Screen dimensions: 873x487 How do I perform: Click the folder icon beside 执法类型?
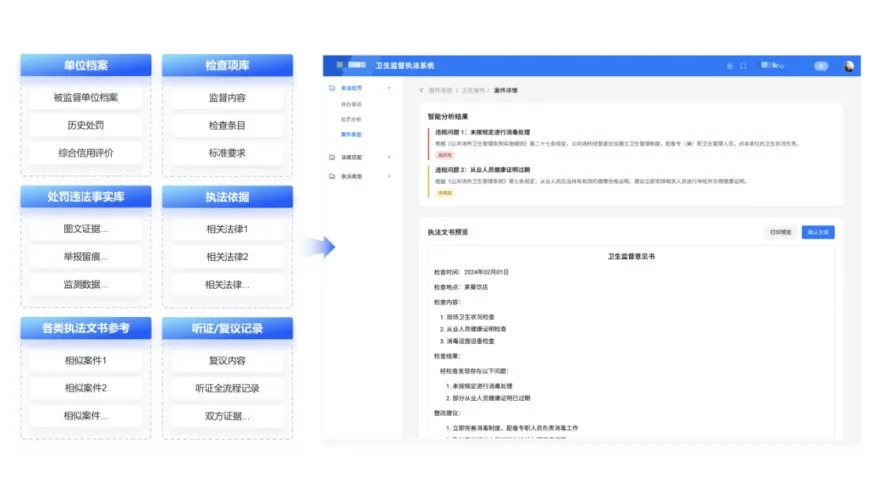tap(332, 176)
